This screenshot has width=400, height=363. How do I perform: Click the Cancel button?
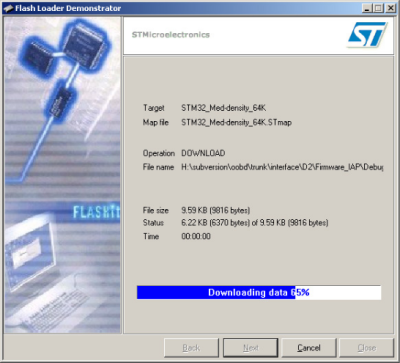click(309, 348)
